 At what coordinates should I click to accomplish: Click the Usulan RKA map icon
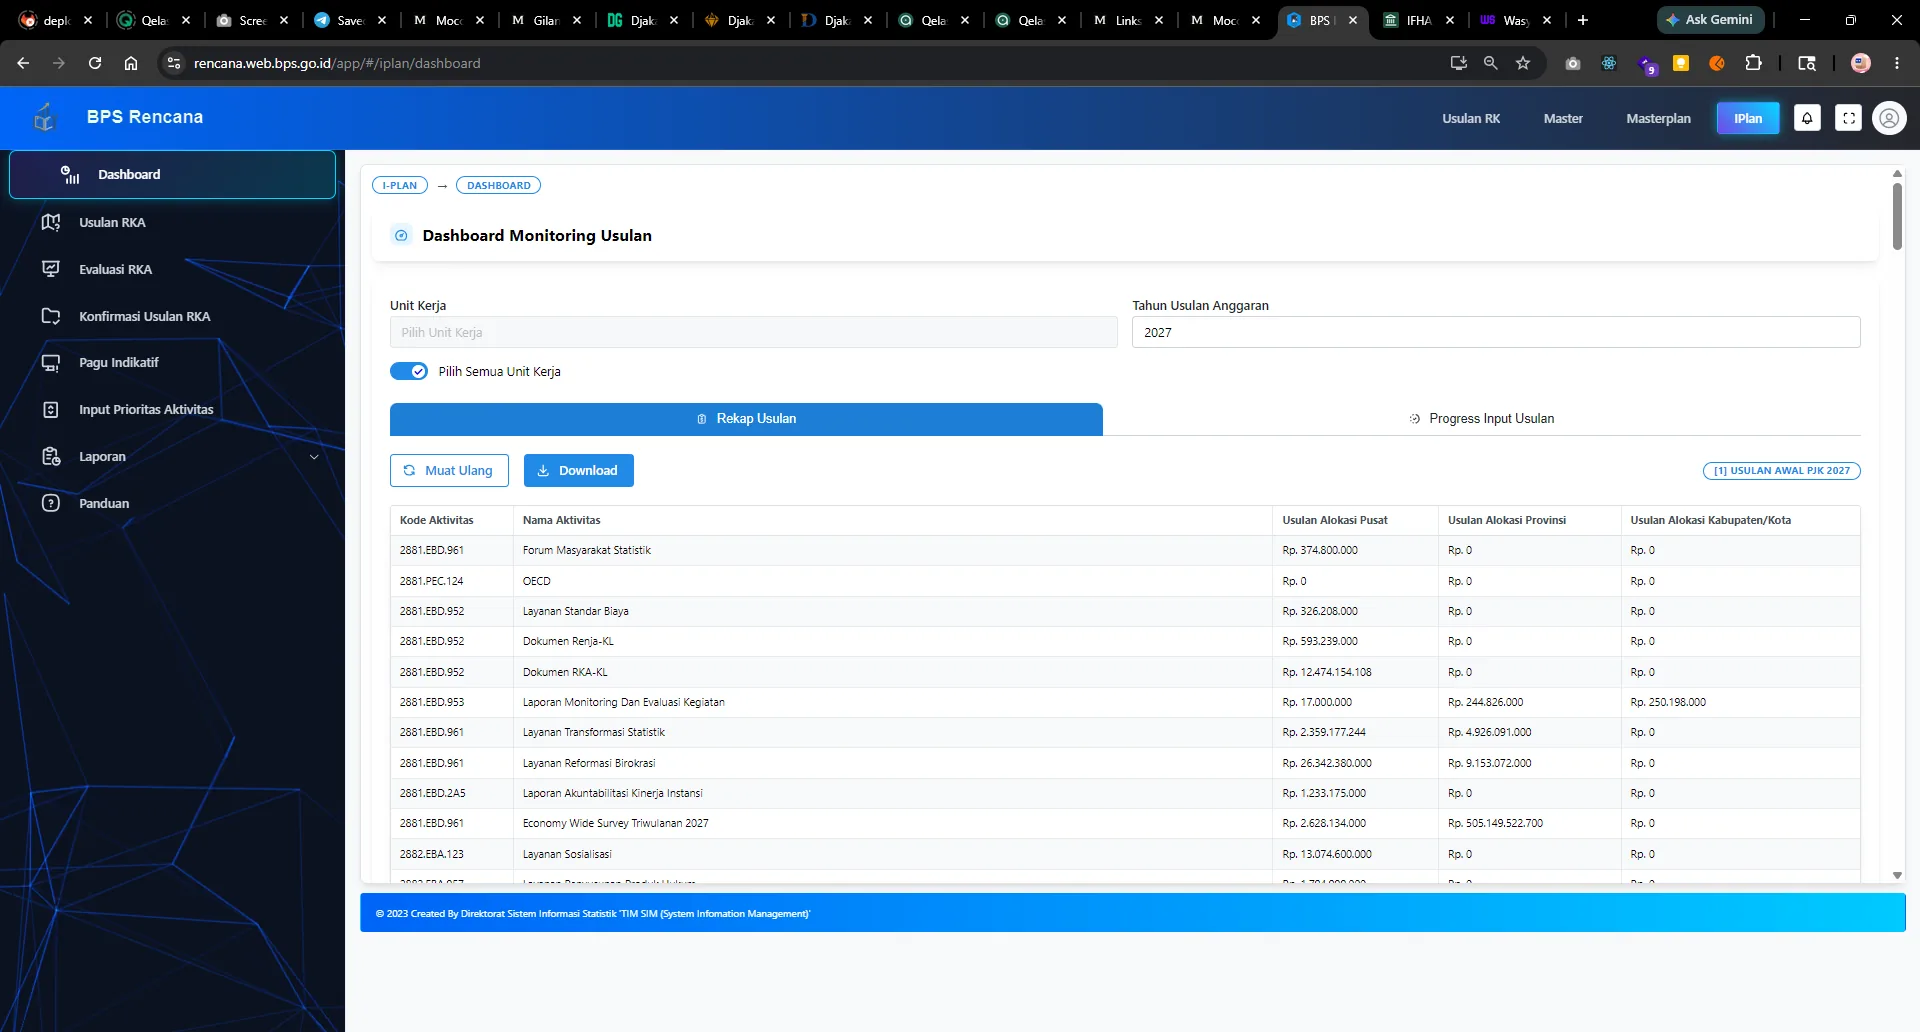(x=51, y=222)
